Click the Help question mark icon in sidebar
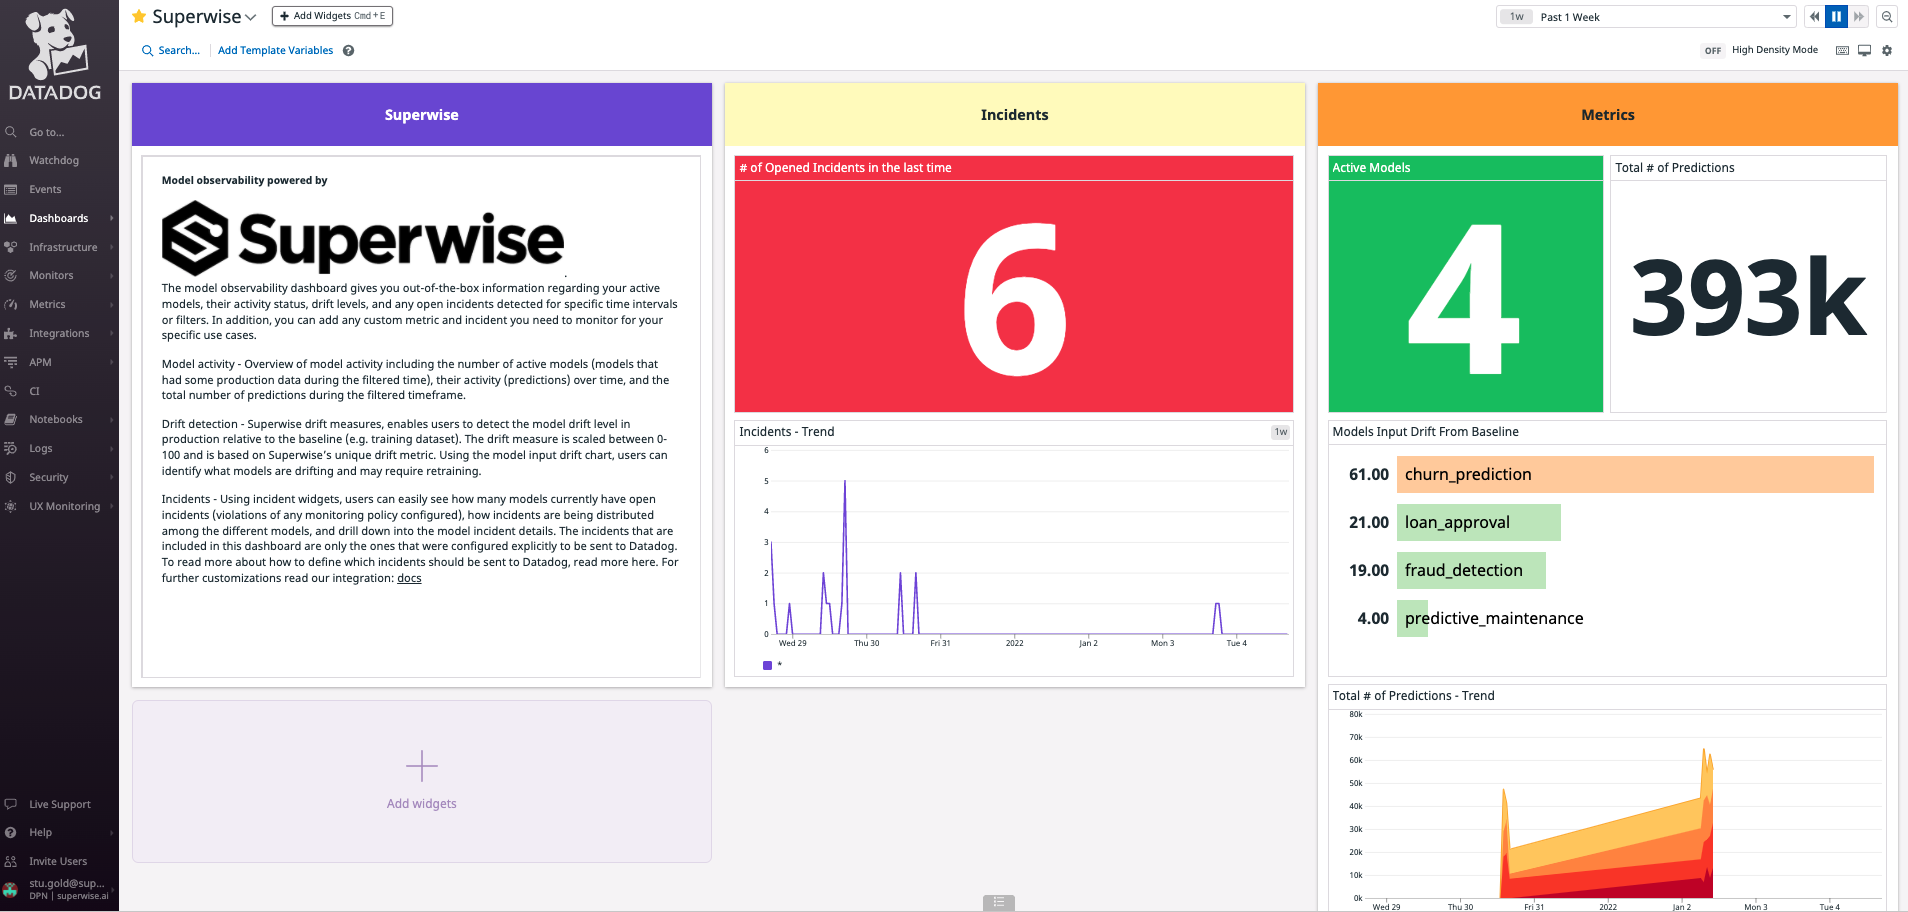Screen dimensions: 1908x912 pos(11,832)
